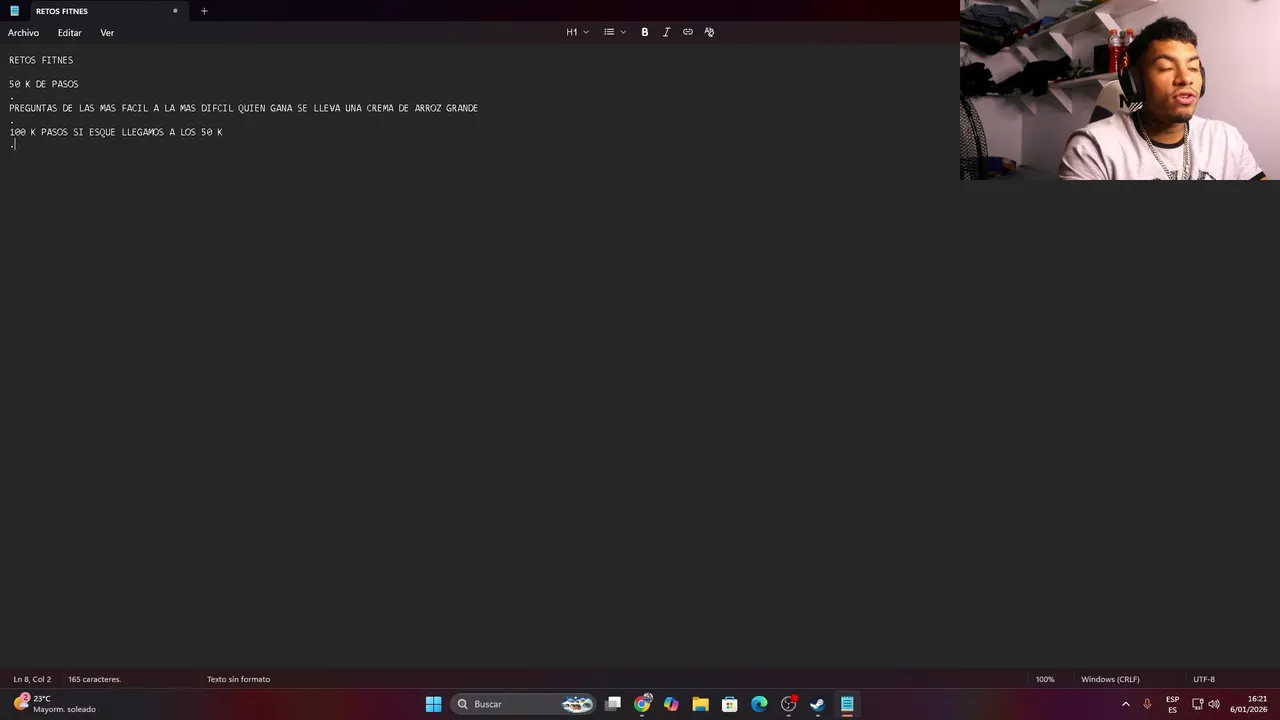
Task: Open Task View from the taskbar
Action: click(x=613, y=704)
